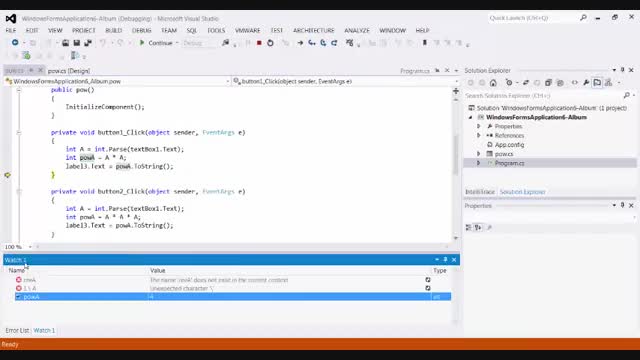Open the editor zoom percentage dropdown
This screenshot has height=360, width=640.
[30, 247]
